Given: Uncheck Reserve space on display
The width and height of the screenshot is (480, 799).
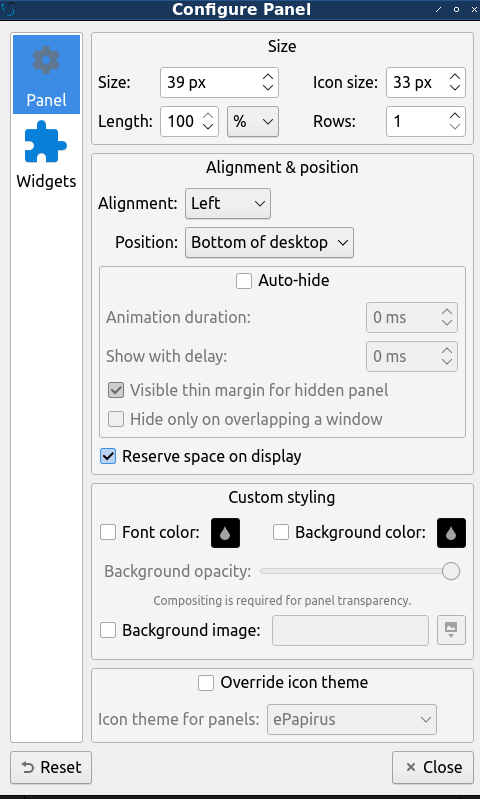Looking at the screenshot, I should pos(108,456).
